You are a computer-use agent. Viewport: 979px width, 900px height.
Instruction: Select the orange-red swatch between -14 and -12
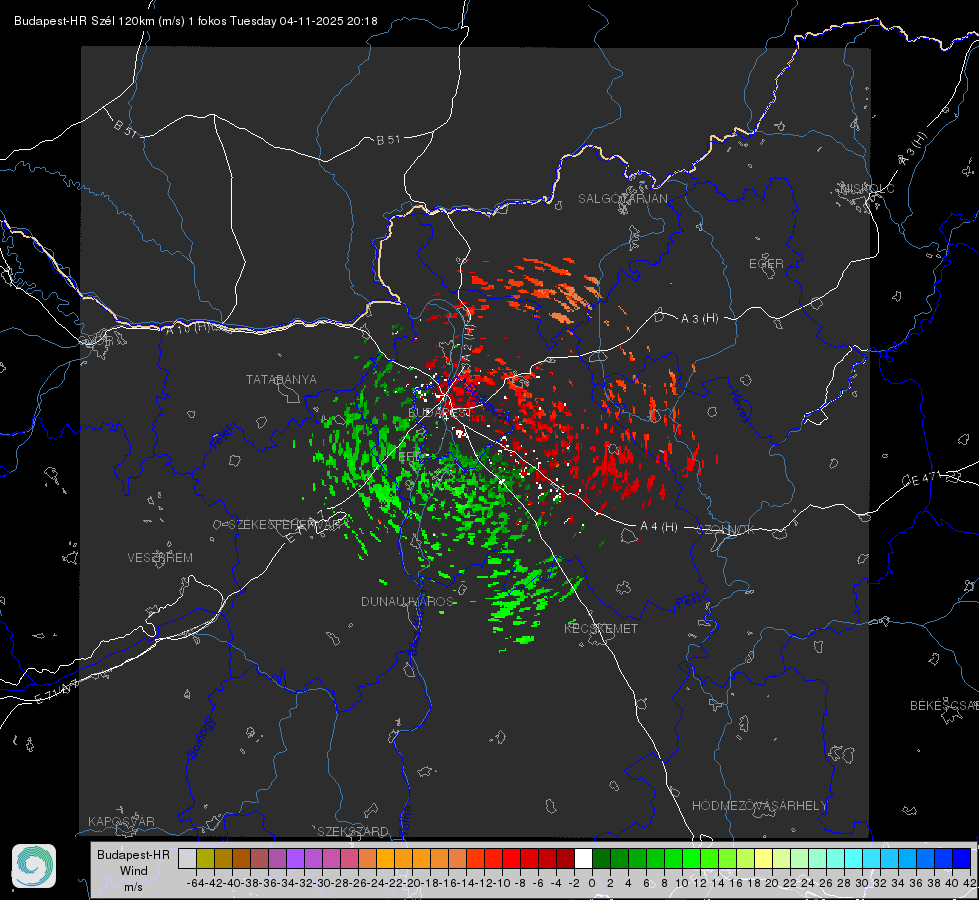tap(475, 858)
